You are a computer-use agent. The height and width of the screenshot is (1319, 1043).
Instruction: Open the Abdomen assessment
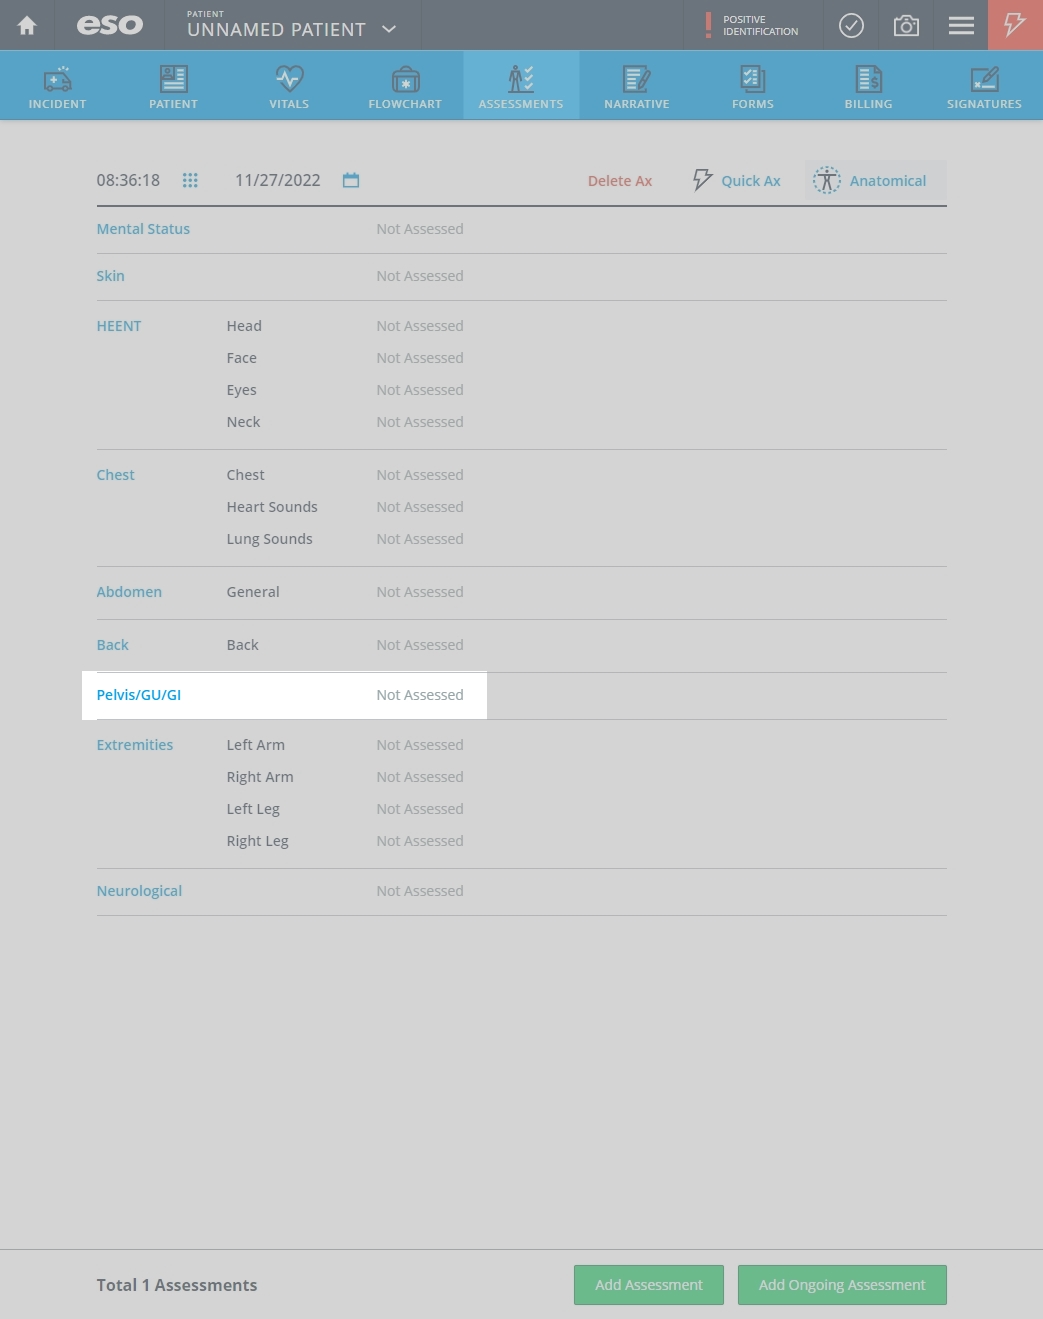[x=129, y=592]
